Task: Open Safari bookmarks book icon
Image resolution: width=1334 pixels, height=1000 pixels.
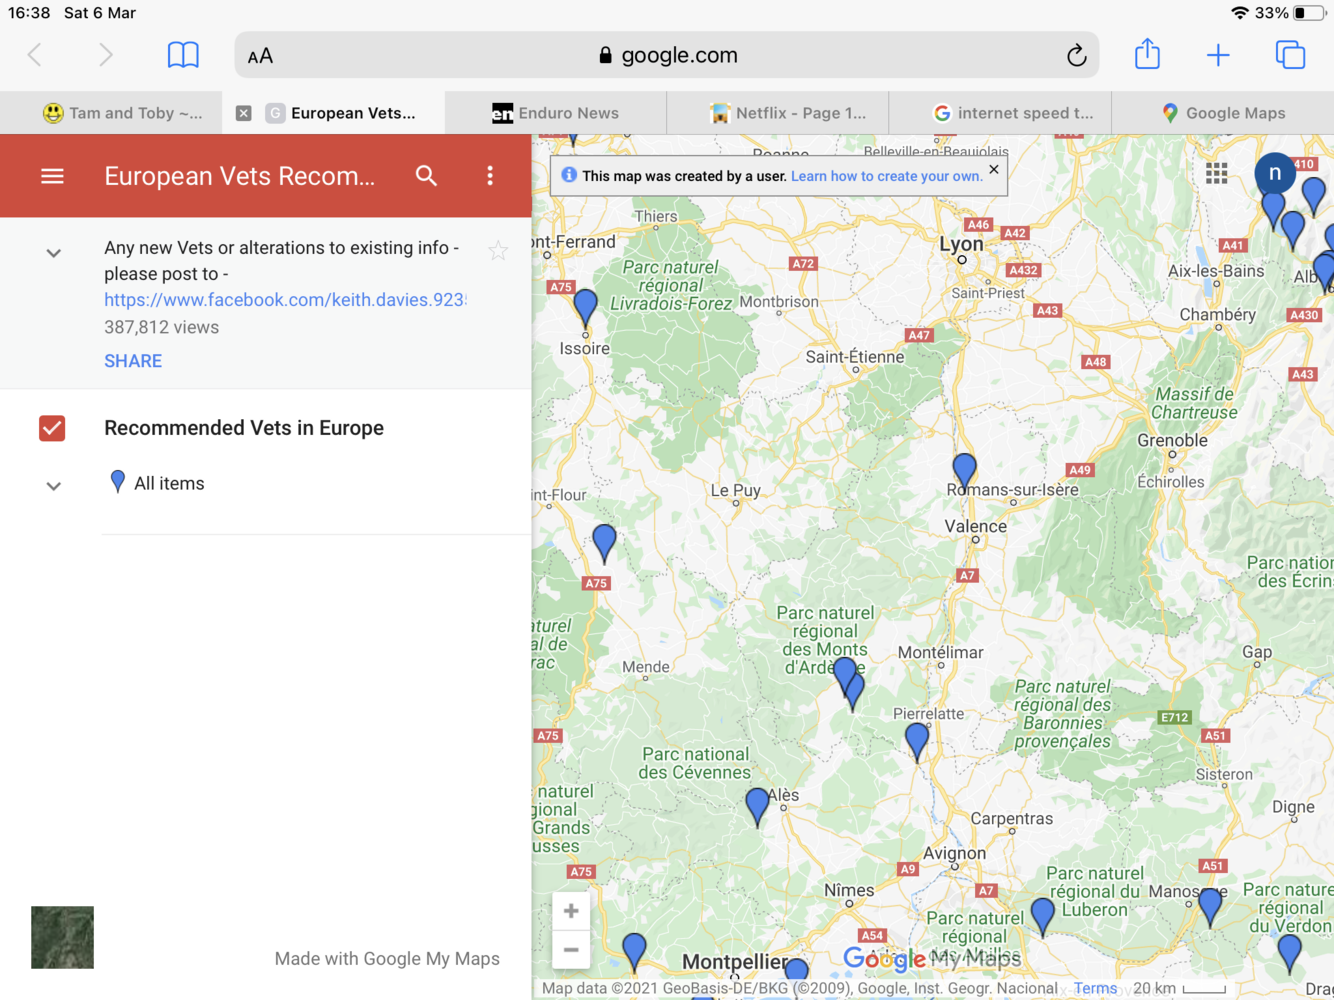Action: (183, 55)
